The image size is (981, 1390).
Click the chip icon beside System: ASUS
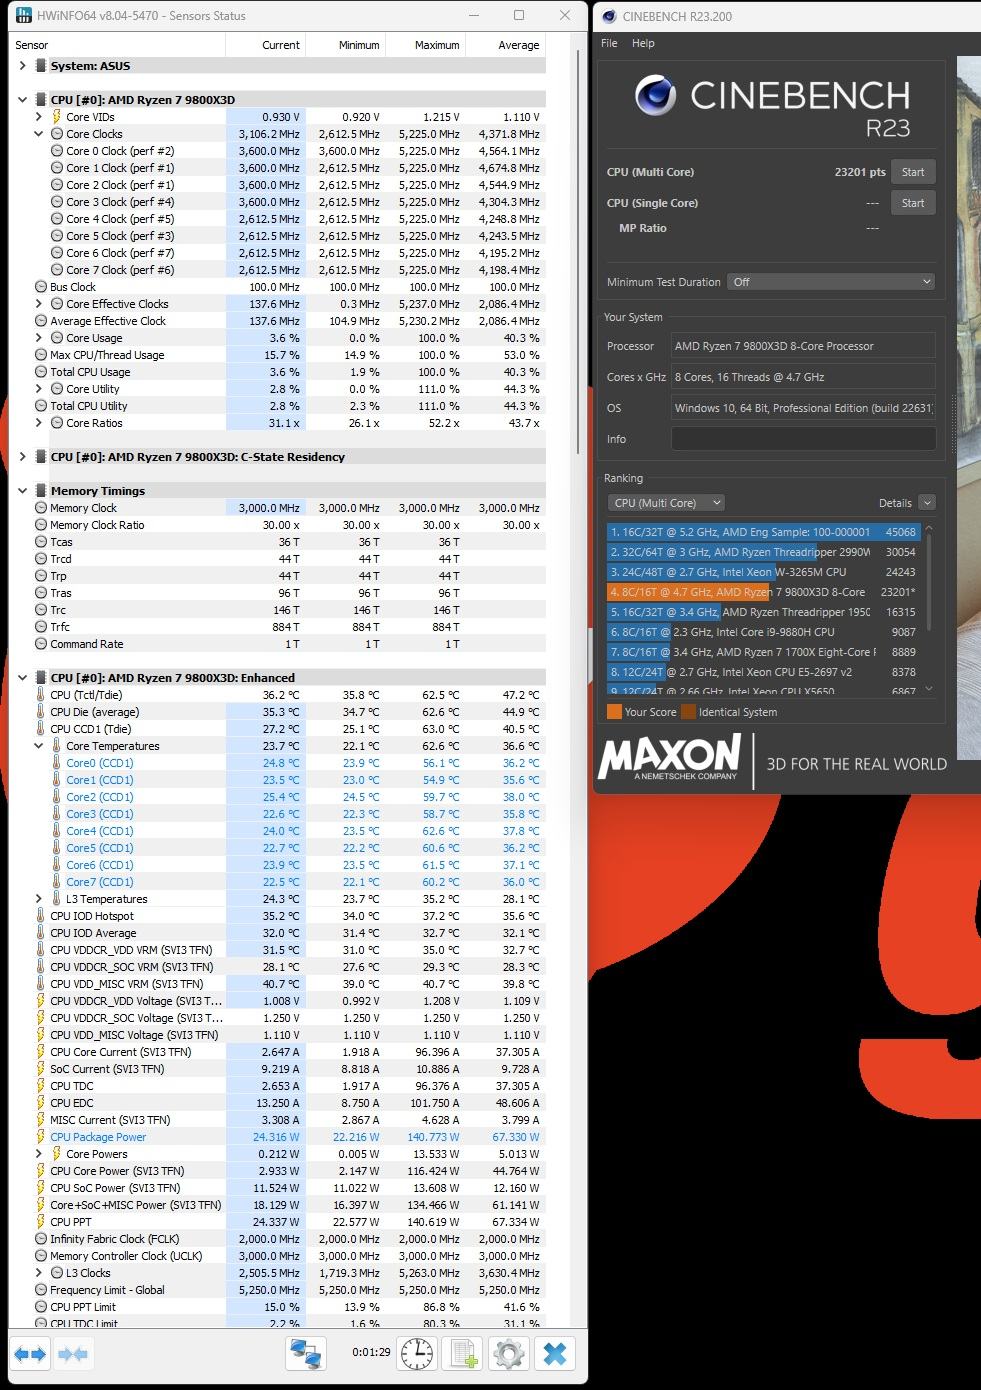[40, 66]
